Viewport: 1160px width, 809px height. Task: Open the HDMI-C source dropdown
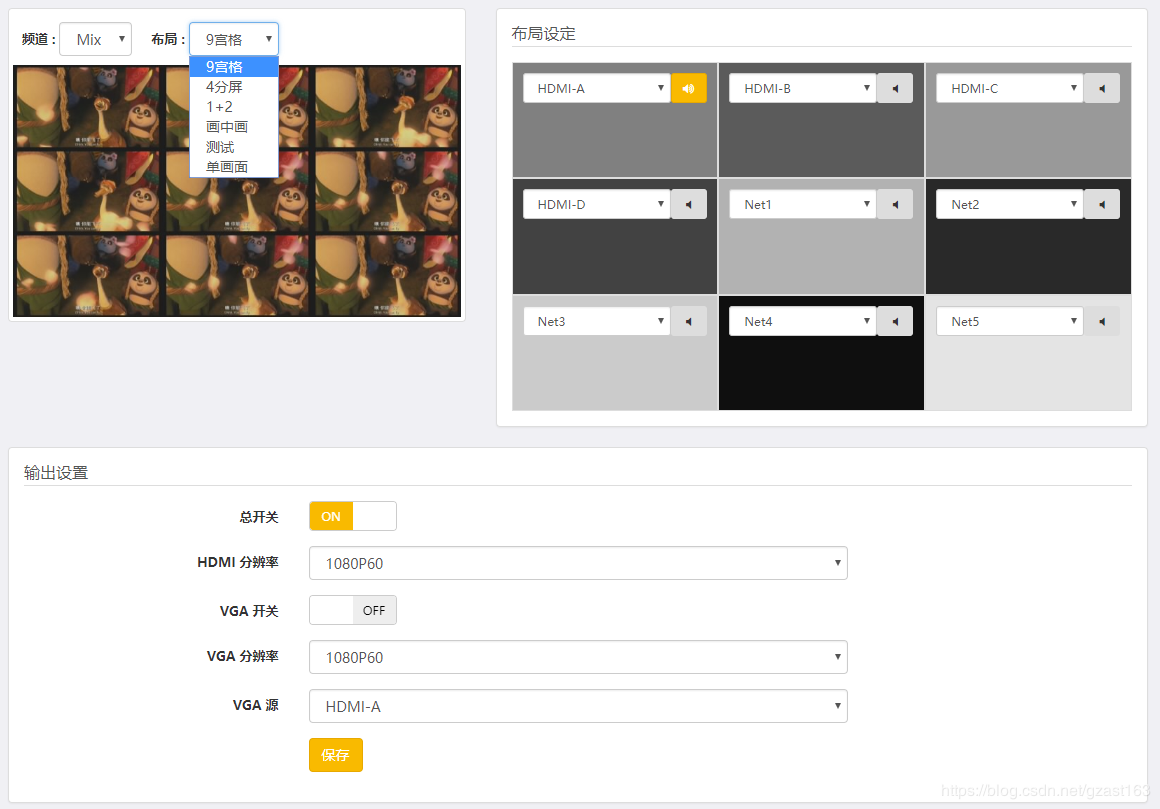point(1010,88)
